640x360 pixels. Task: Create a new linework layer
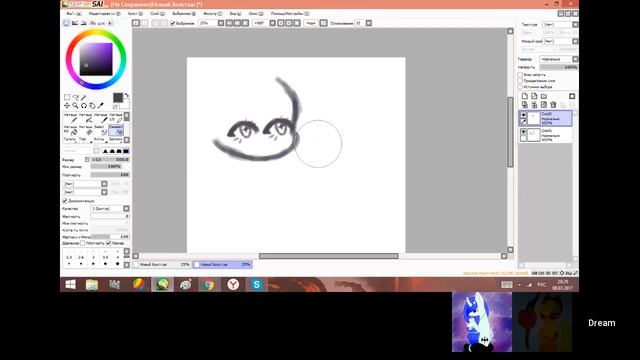tap(534, 96)
